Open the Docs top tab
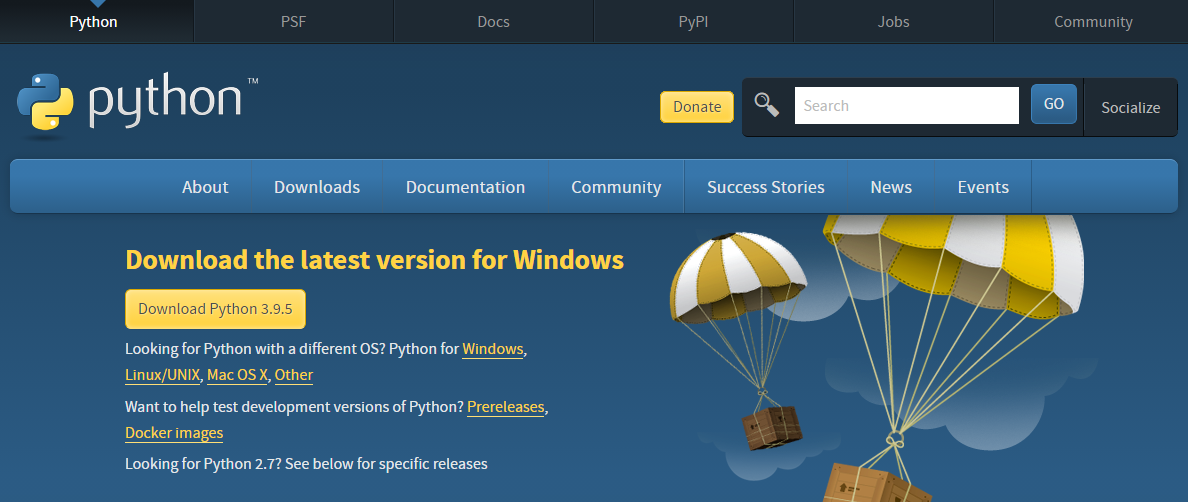The image size is (1188, 502). [x=493, y=22]
